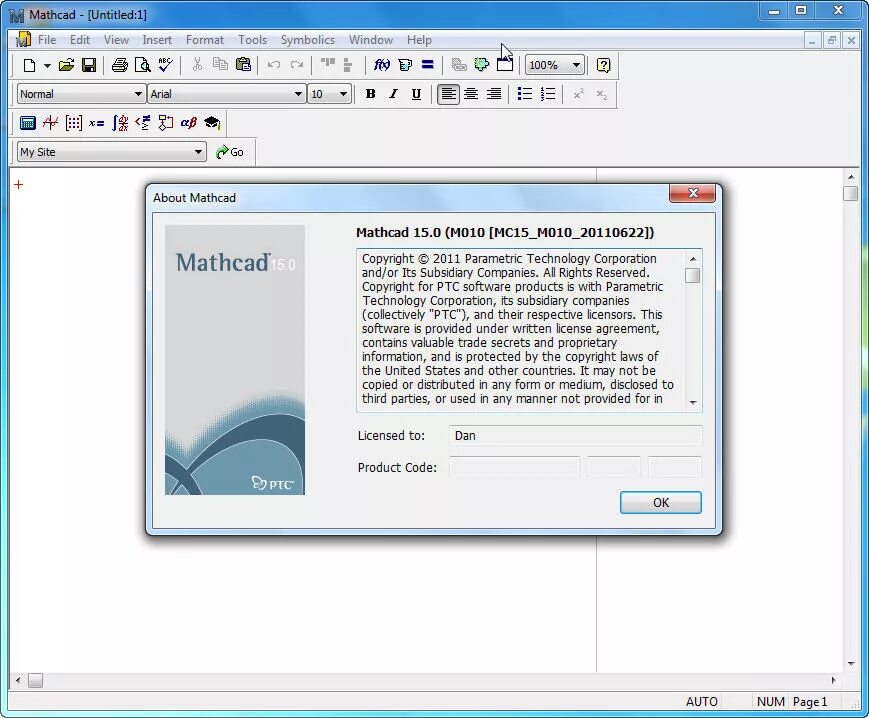869x718 pixels.
Task: Click the Align Down regions icon
Action: [347, 65]
